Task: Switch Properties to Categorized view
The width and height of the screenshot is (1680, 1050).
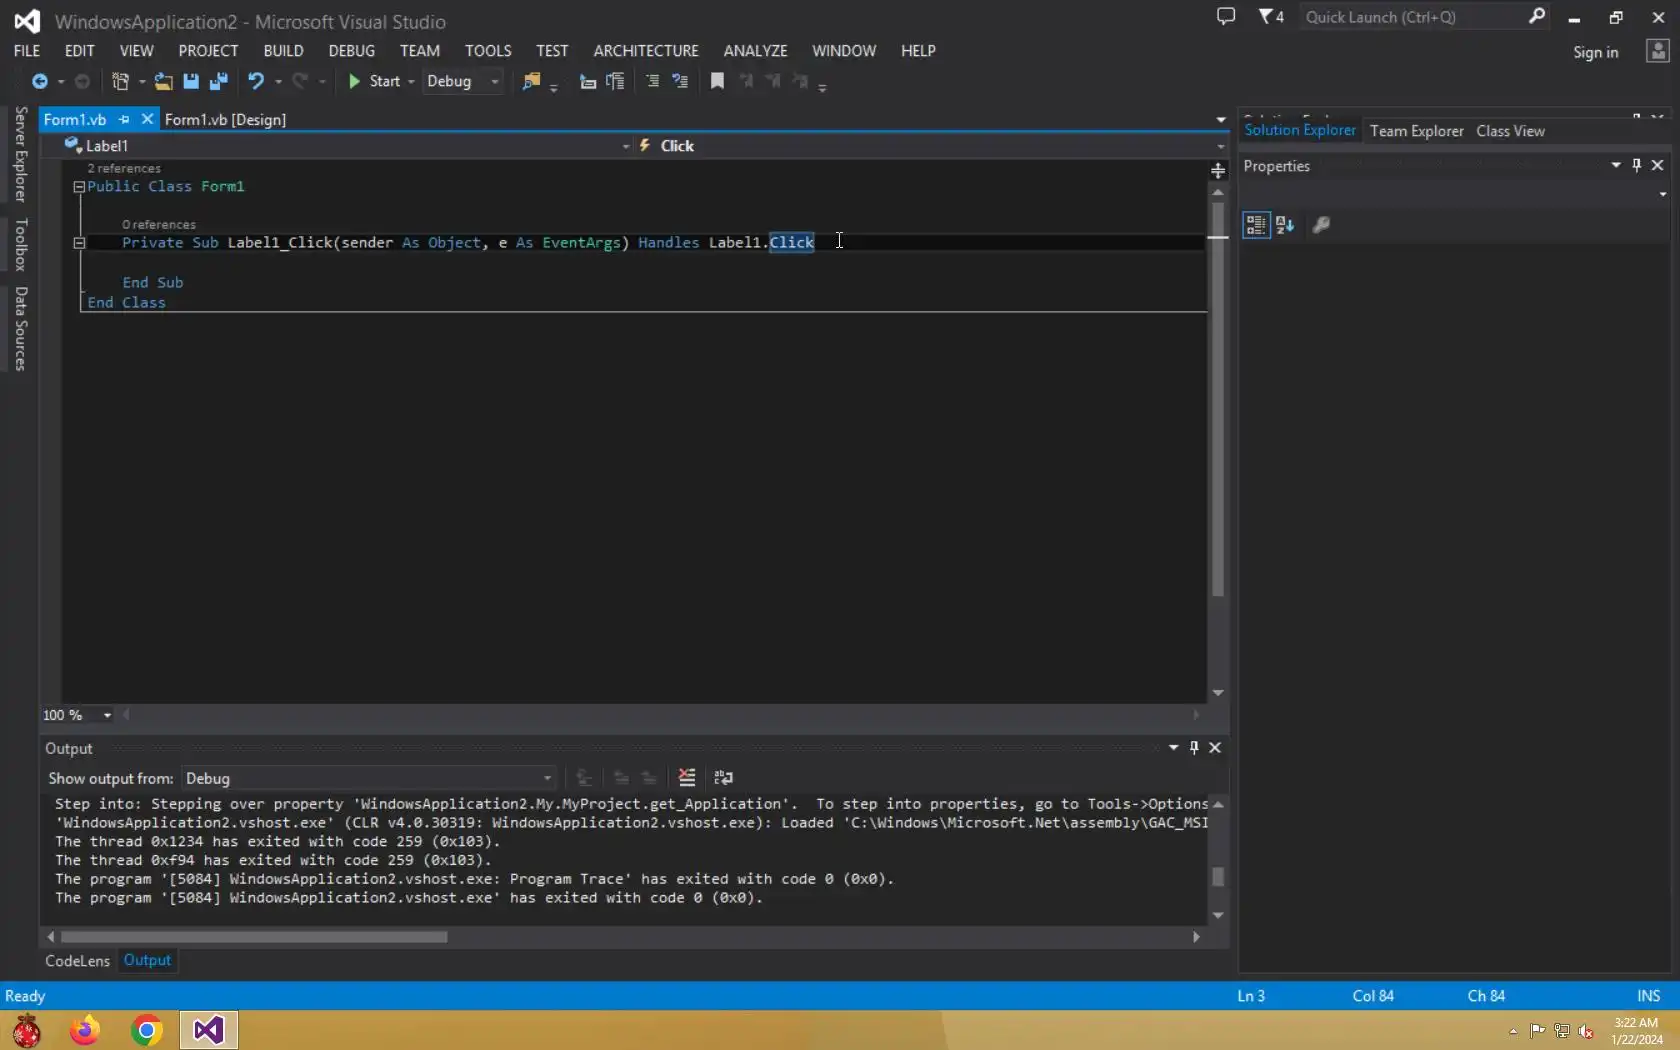Action: [1256, 225]
